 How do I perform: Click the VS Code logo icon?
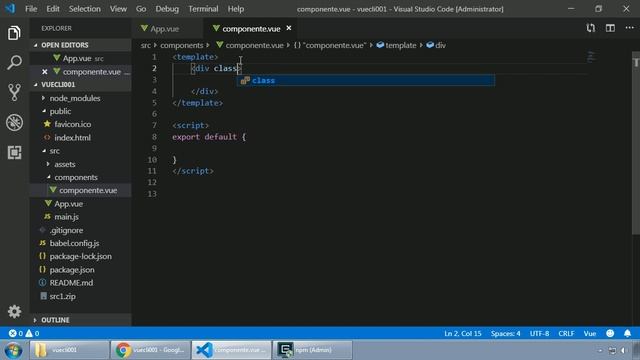click(10, 8)
